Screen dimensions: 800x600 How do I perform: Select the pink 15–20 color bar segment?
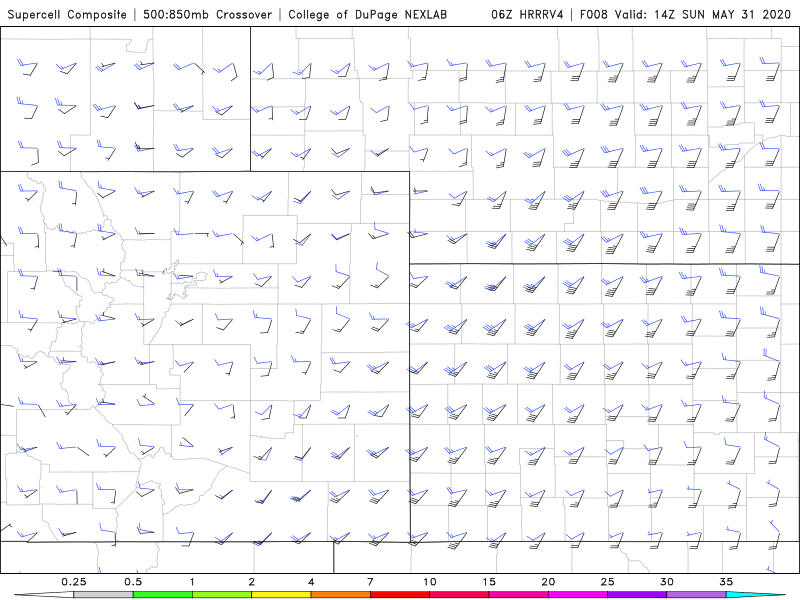[518, 595]
